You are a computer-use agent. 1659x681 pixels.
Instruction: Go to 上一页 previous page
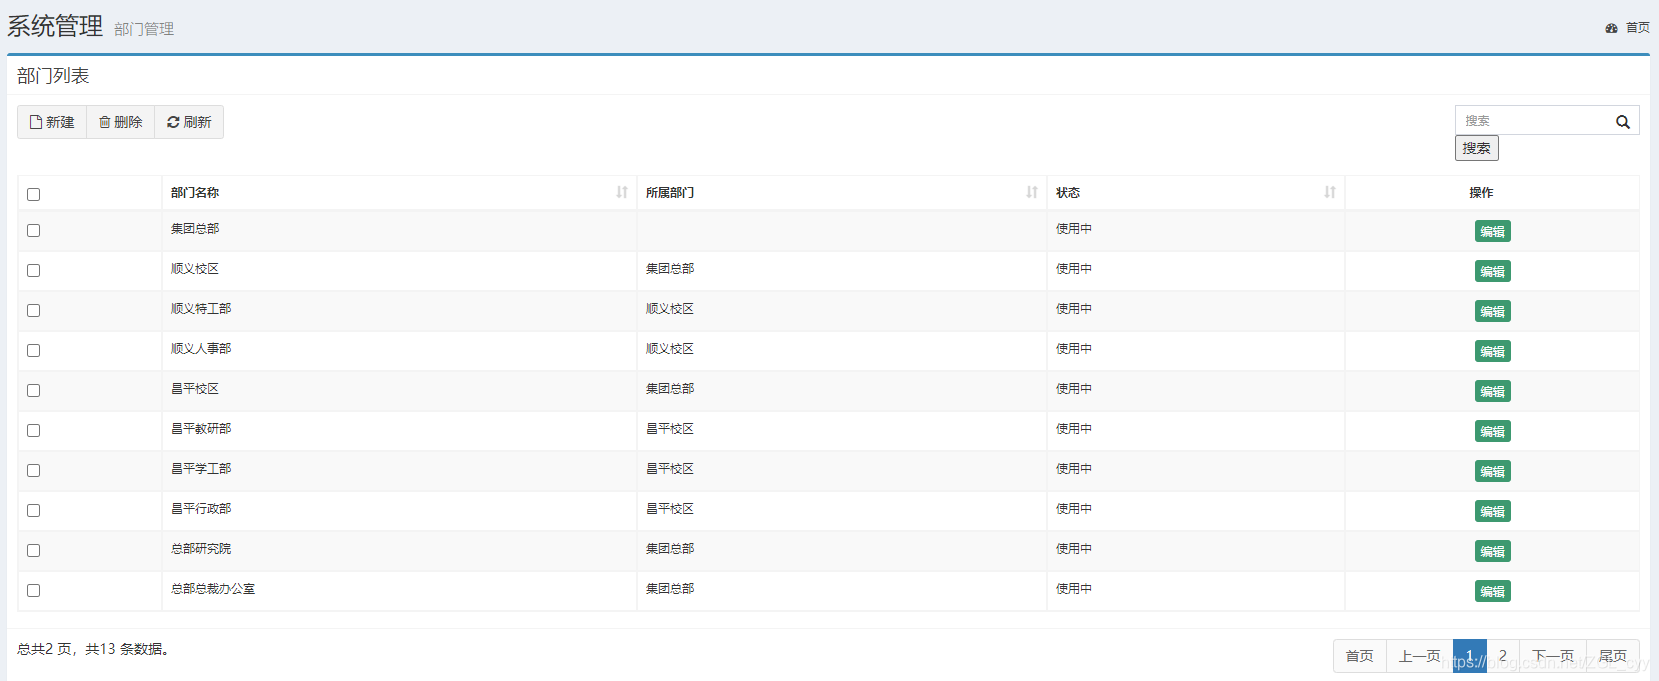tap(1419, 656)
